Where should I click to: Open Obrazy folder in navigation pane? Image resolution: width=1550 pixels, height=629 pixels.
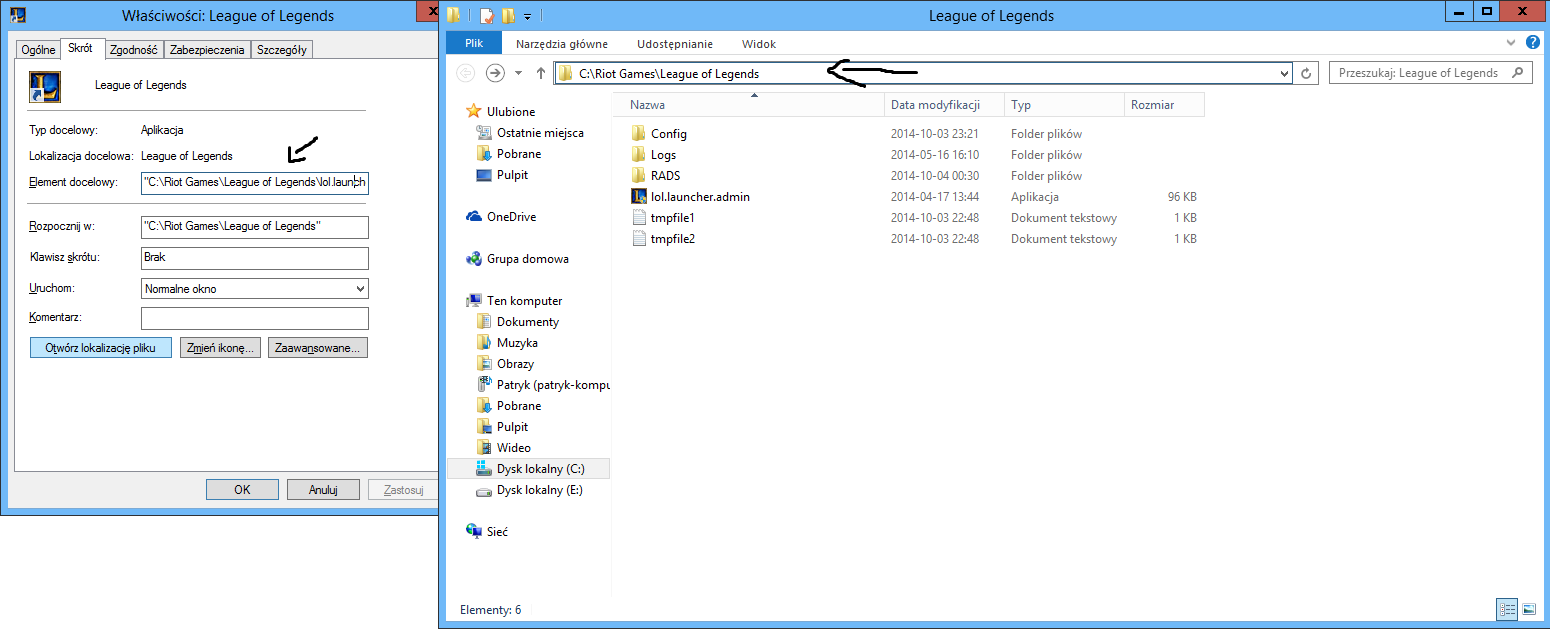point(515,364)
